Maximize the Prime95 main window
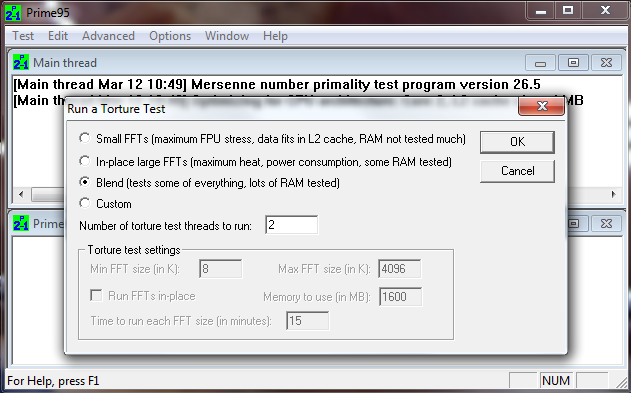The image size is (631, 393). [x=568, y=11]
